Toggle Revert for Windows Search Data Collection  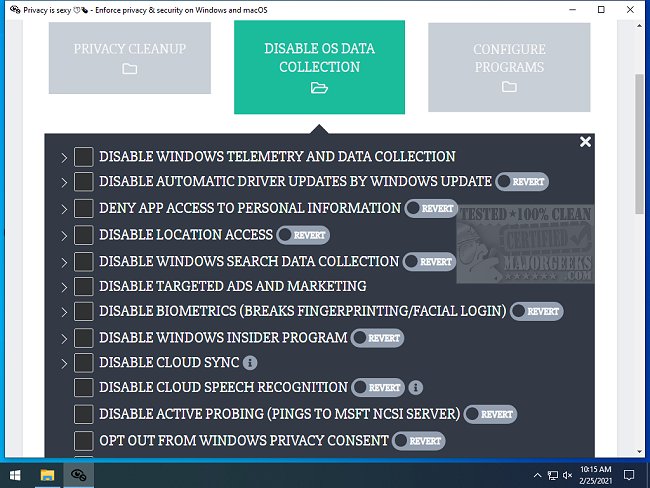point(429,262)
